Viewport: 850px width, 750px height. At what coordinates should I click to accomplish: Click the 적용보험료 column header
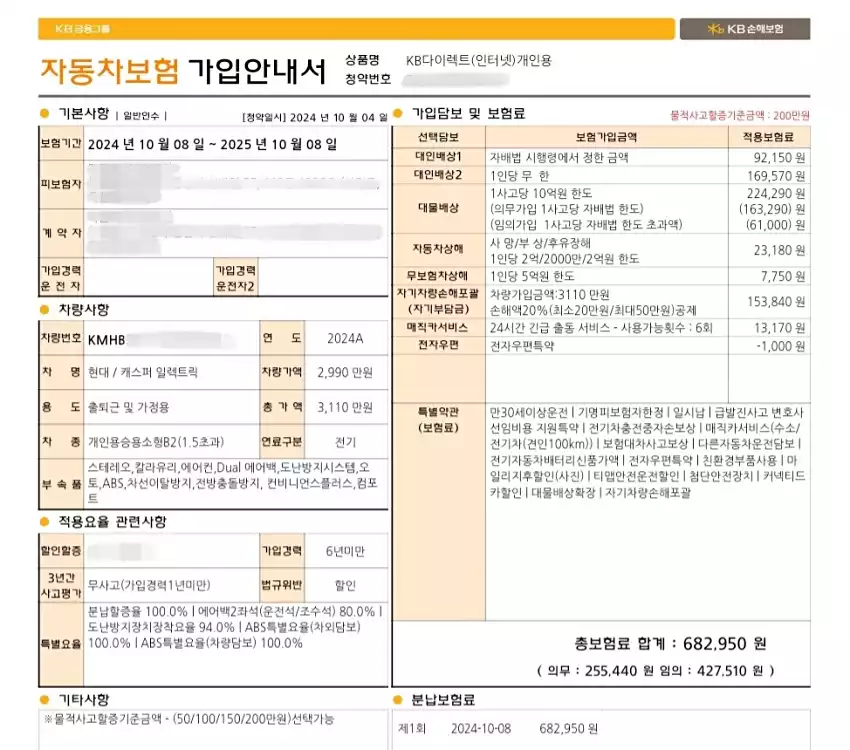click(x=769, y=137)
